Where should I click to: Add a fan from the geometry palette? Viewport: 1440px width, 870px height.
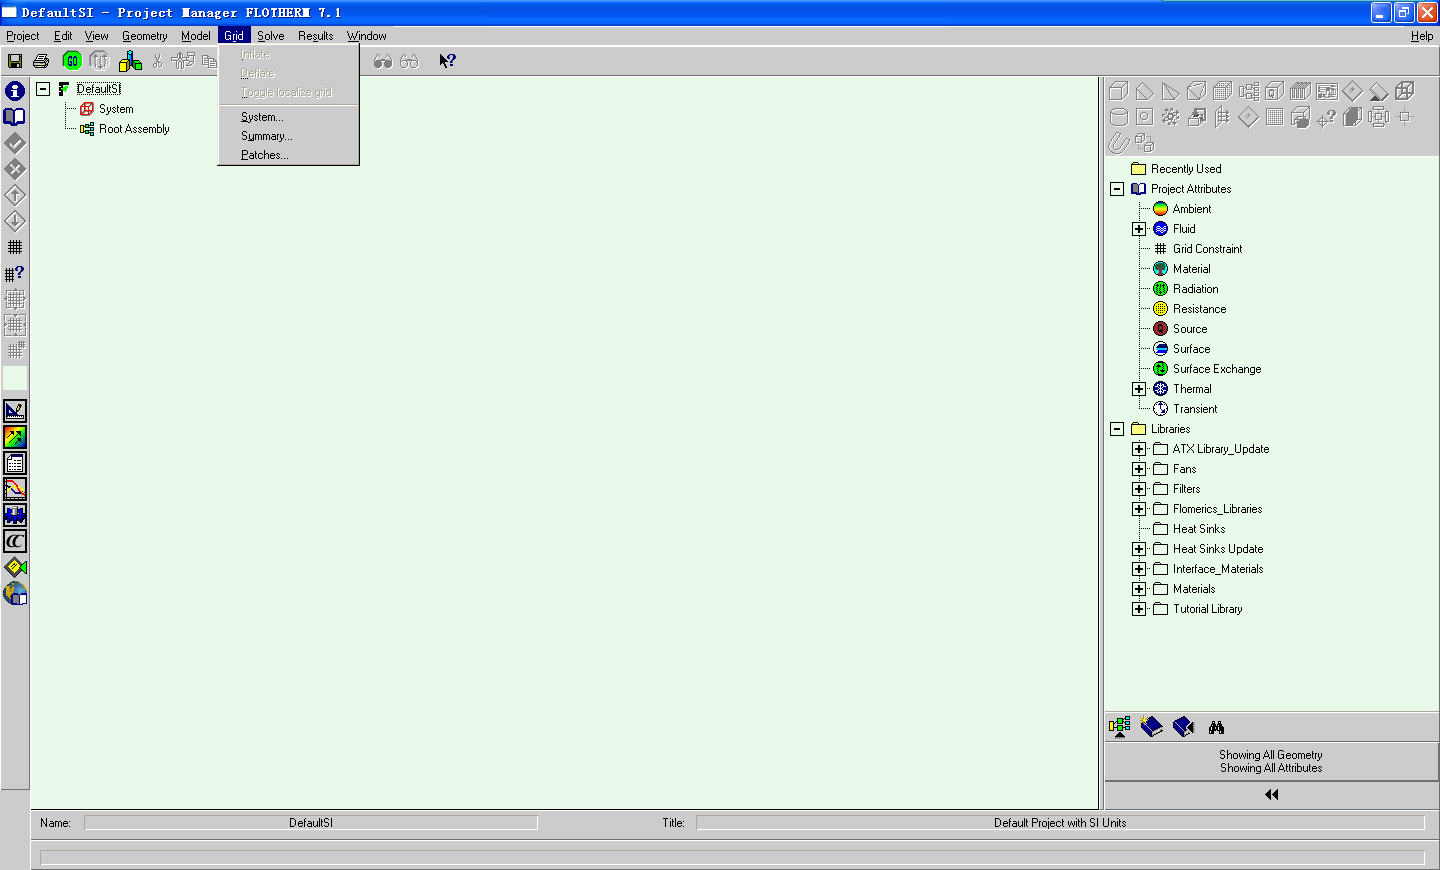(1171, 117)
